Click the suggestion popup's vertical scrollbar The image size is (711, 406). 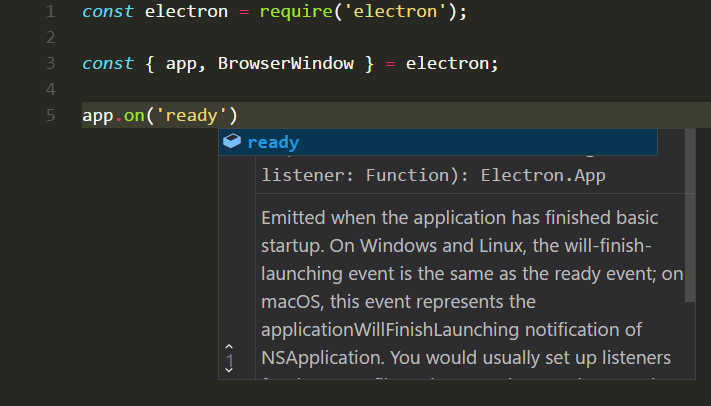point(690,215)
